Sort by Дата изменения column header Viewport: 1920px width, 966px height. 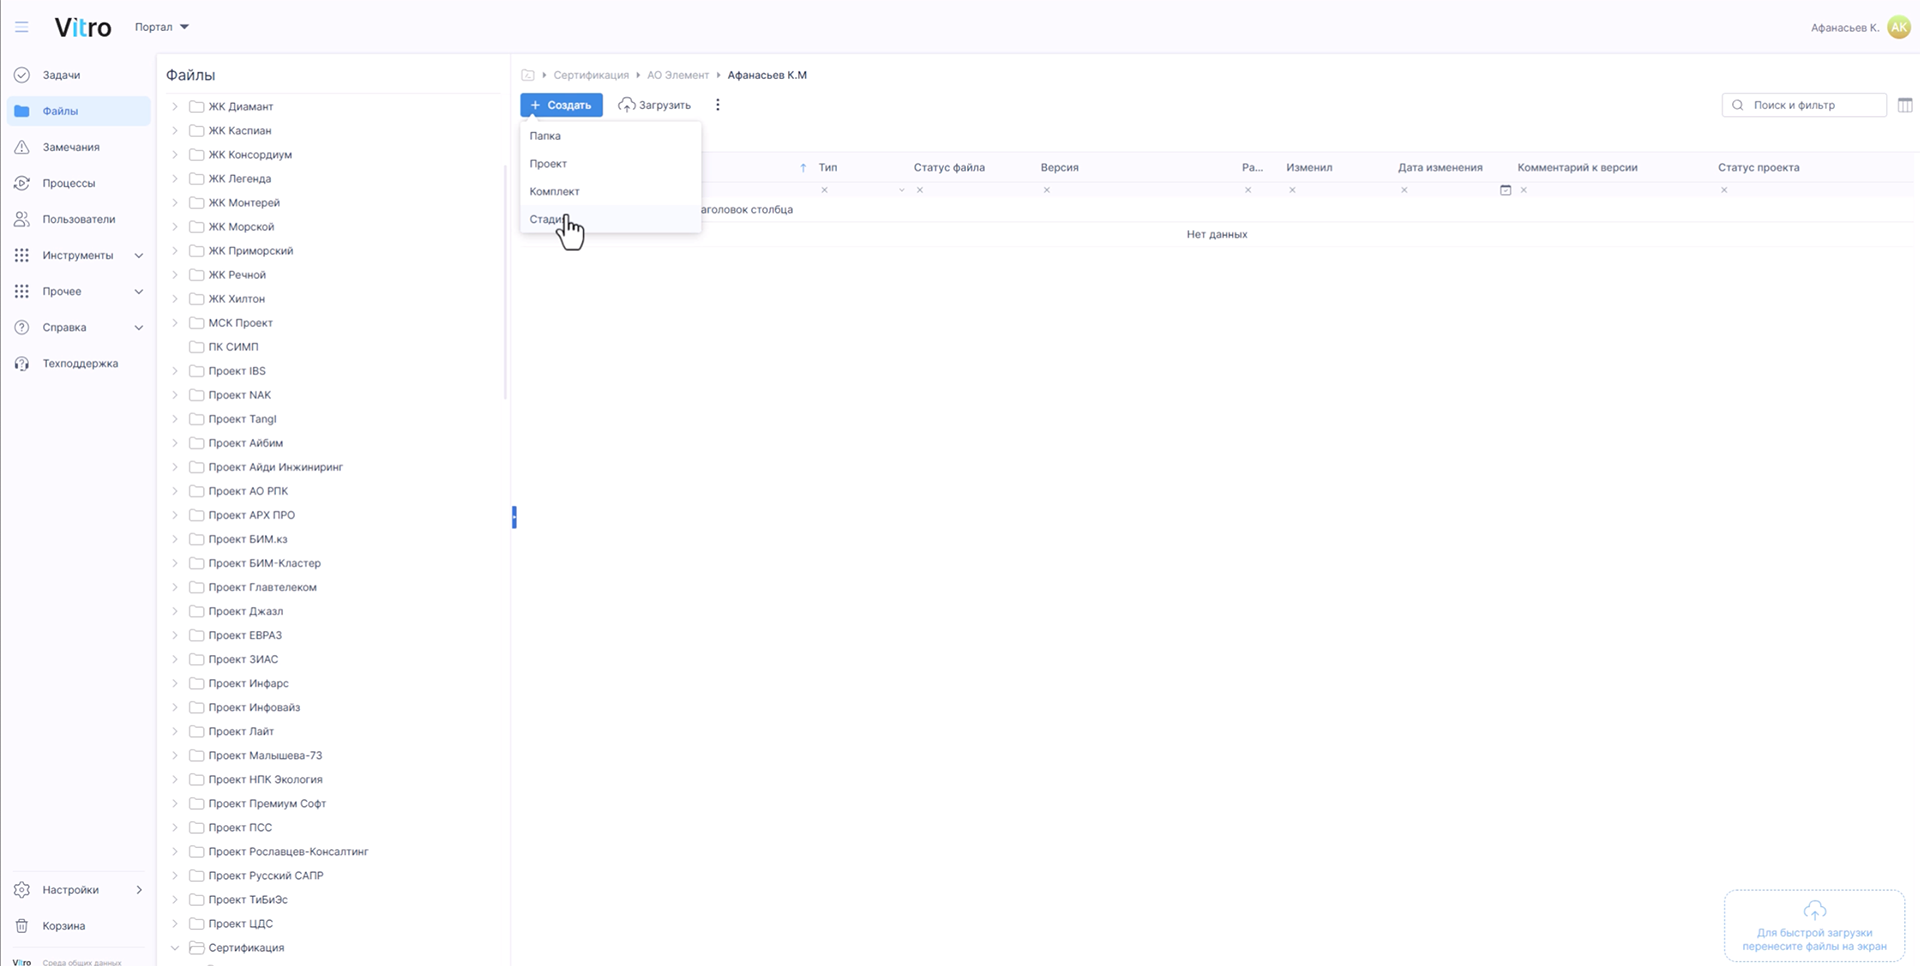[x=1440, y=168]
